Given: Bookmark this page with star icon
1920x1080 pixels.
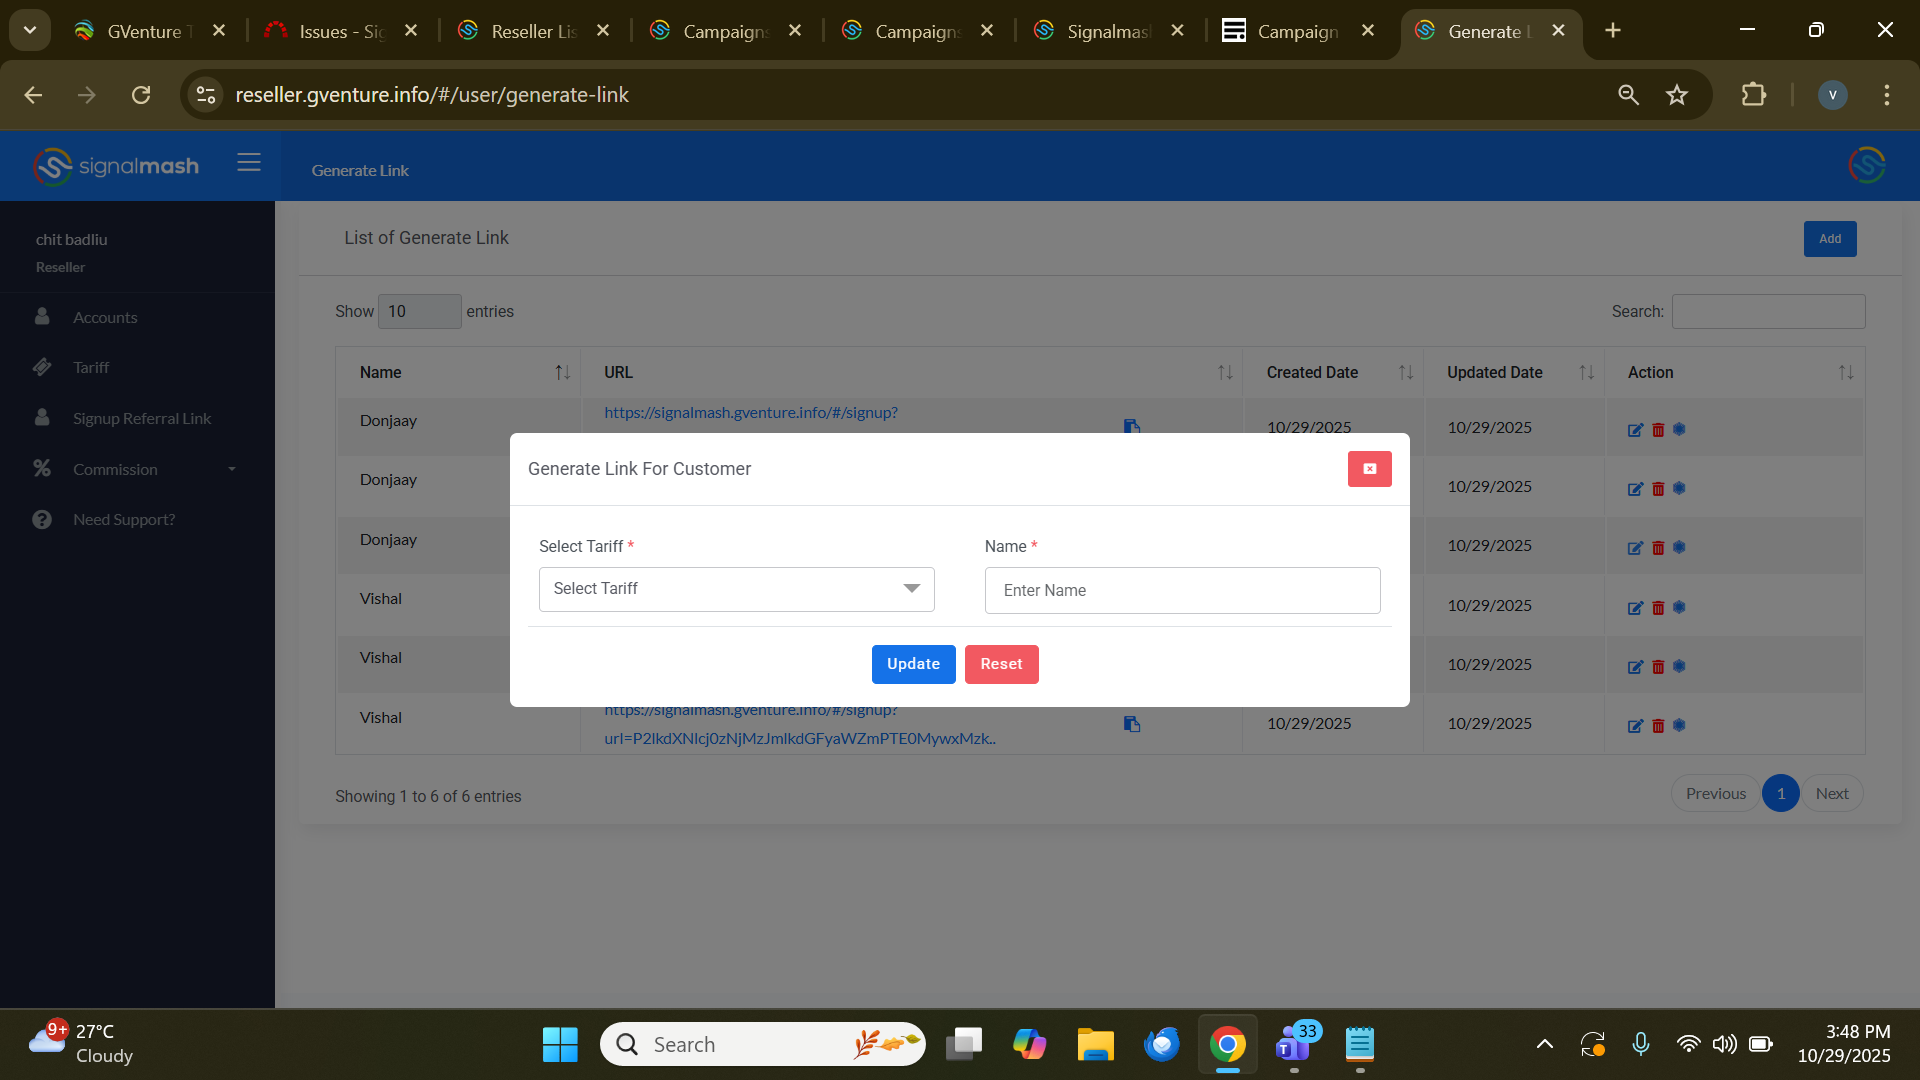Looking at the screenshot, I should pyautogui.click(x=1677, y=95).
